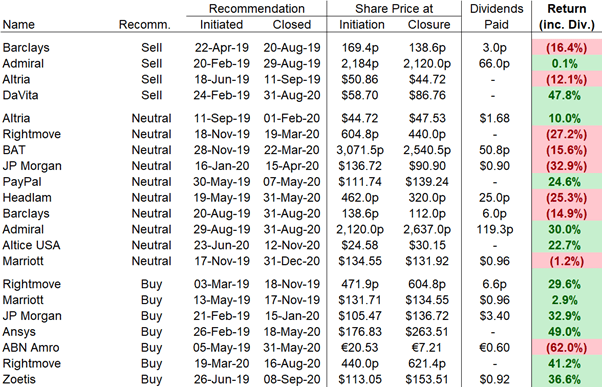Screen dimensions: 602x387
Task: Select the Name column header
Action: (x=18, y=25)
